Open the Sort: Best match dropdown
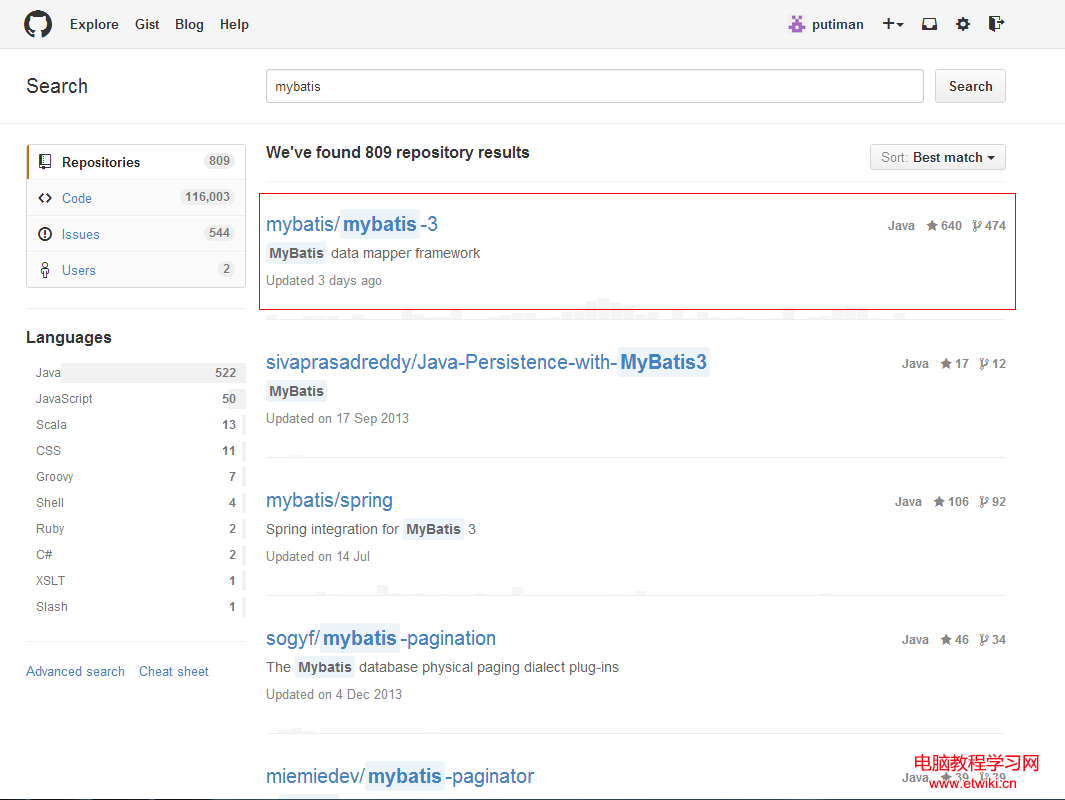 937,158
